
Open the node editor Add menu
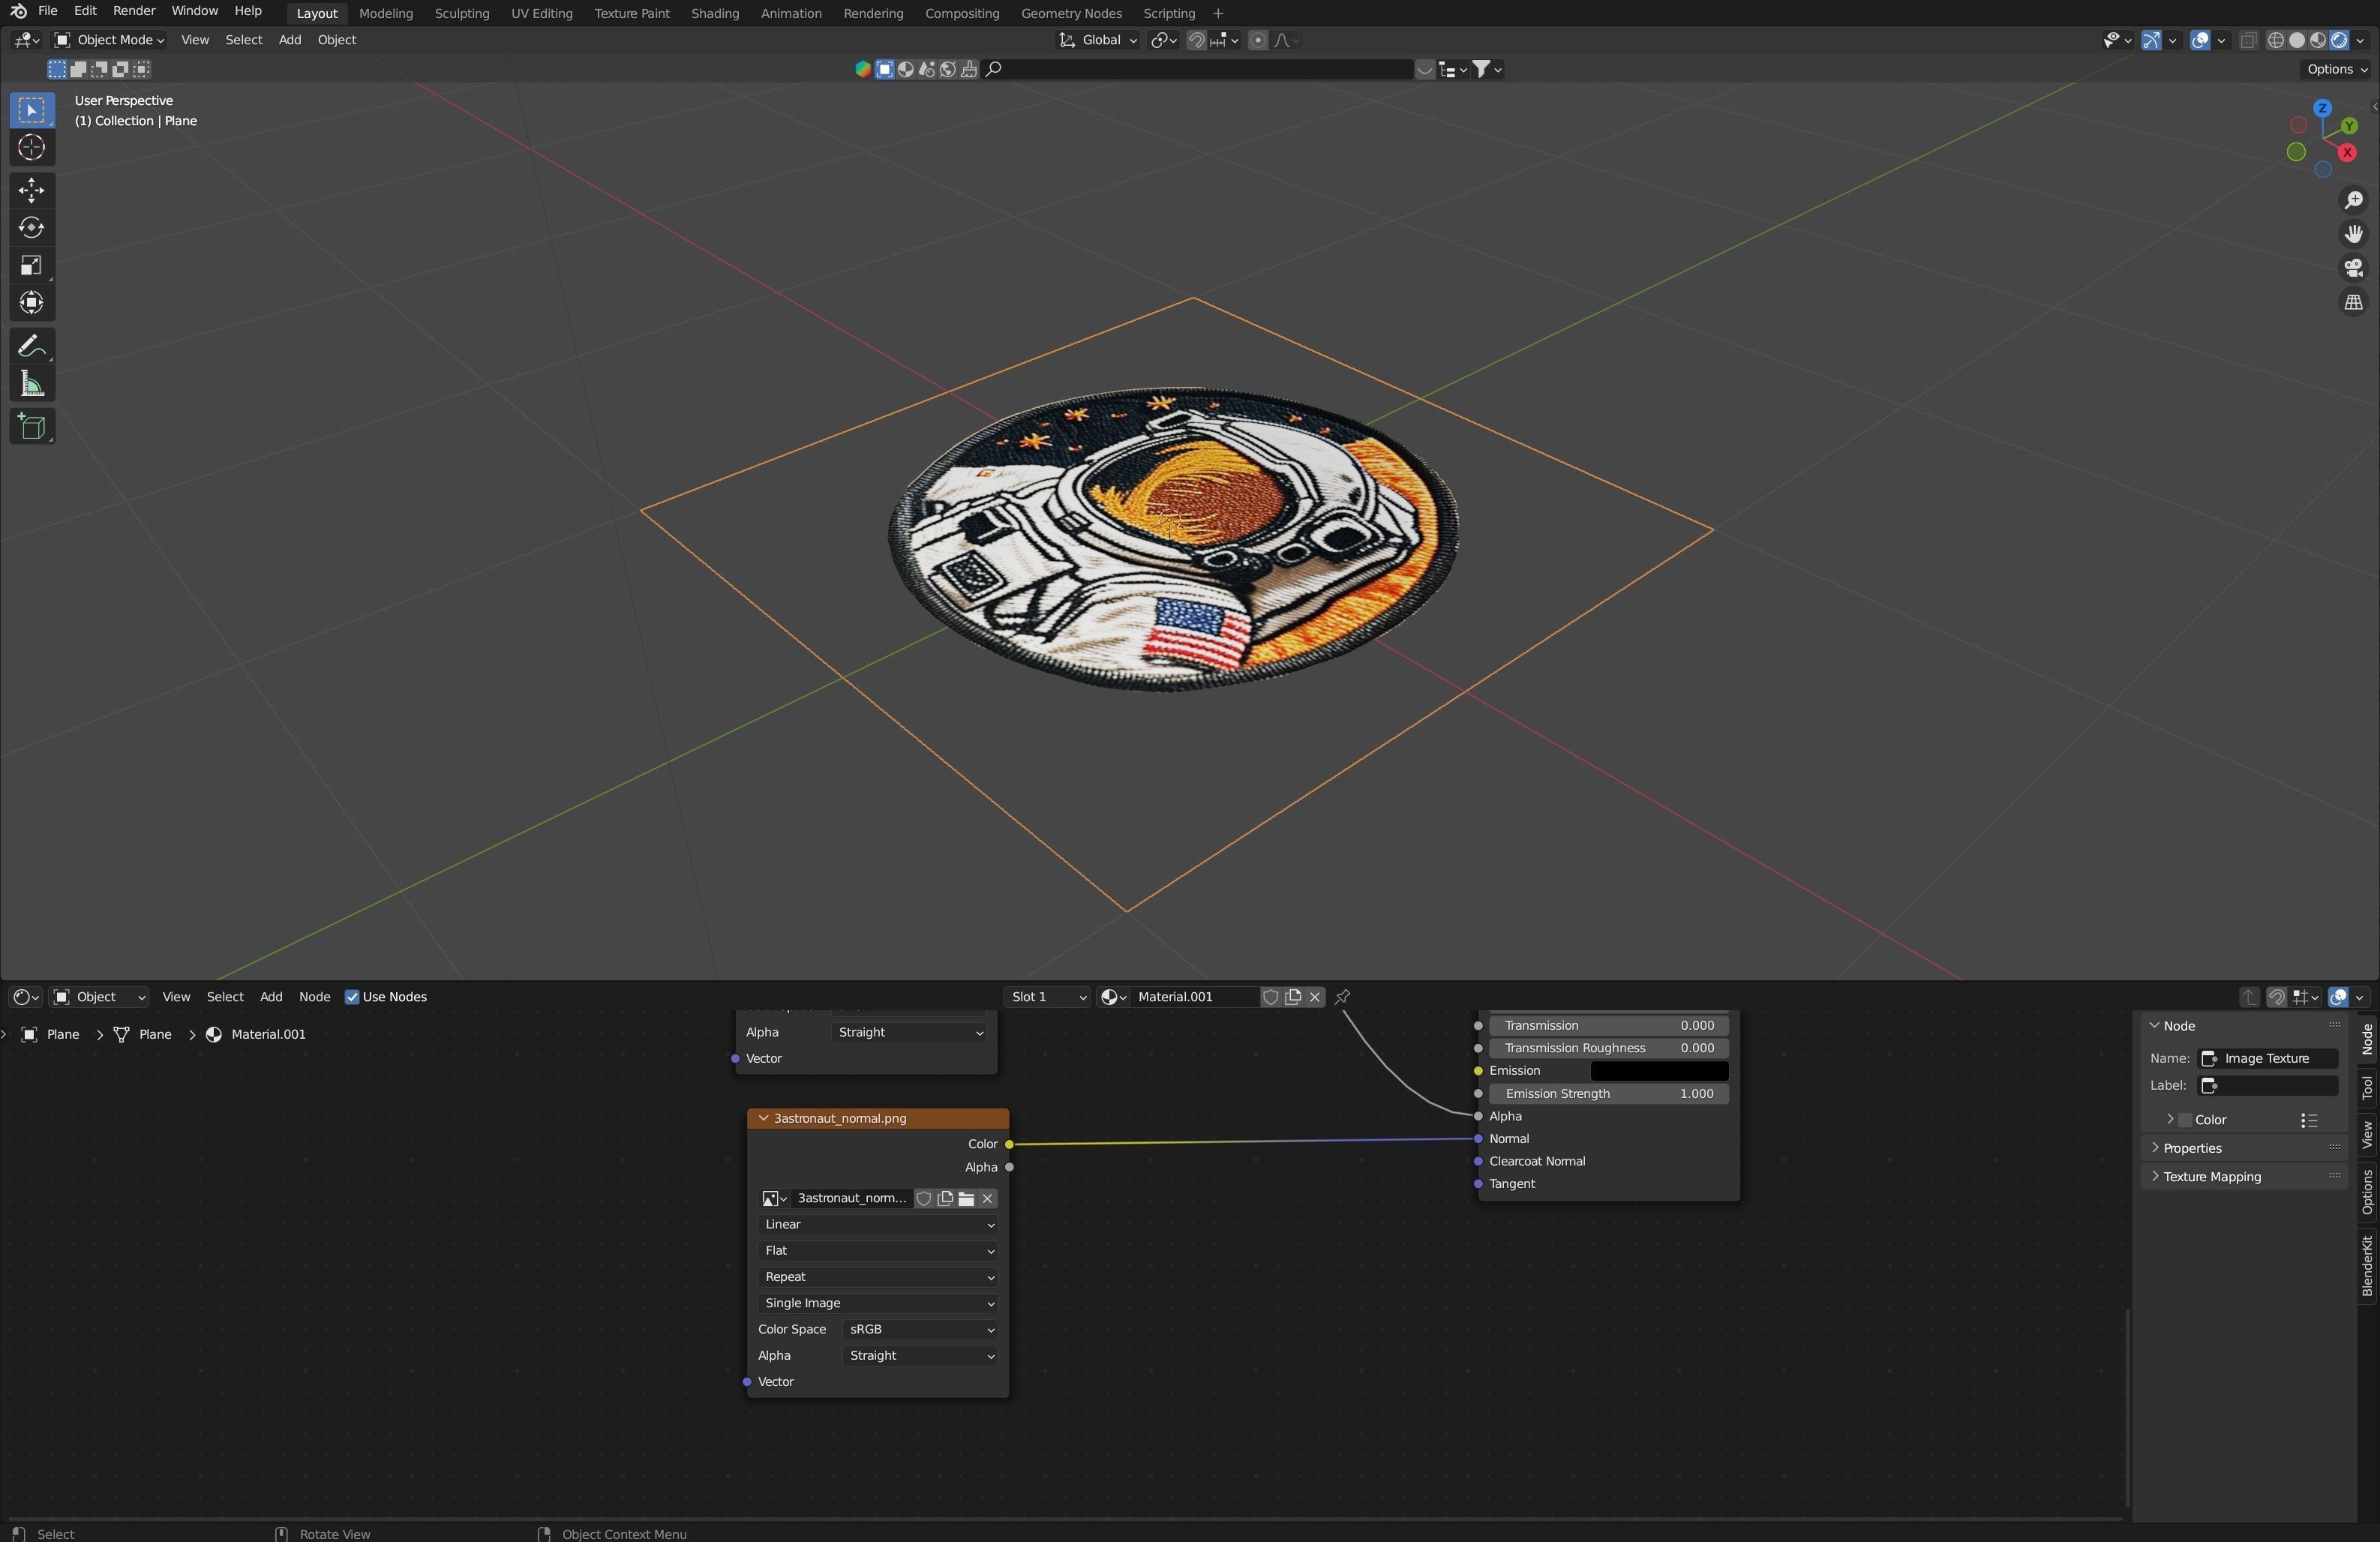click(x=271, y=997)
